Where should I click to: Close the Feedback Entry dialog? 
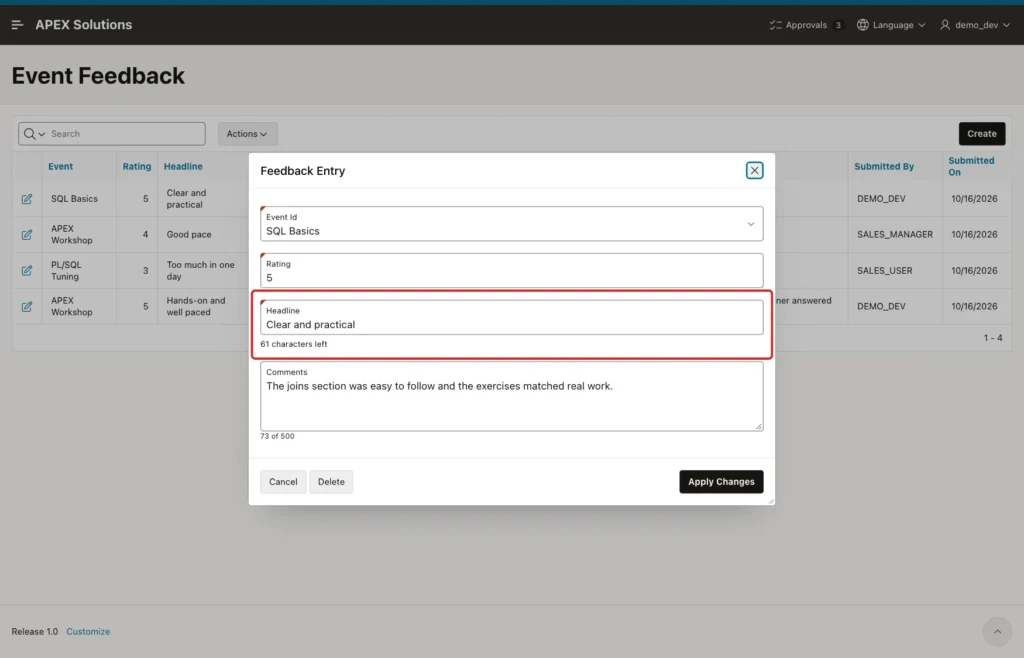point(754,170)
